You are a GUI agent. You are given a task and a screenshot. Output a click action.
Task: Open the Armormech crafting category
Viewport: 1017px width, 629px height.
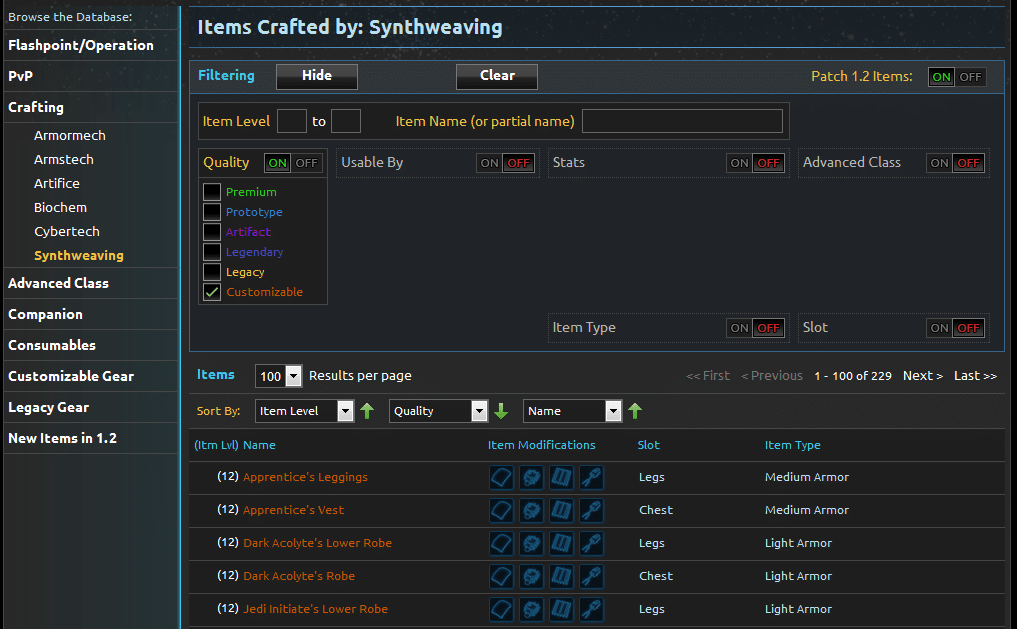click(x=70, y=136)
